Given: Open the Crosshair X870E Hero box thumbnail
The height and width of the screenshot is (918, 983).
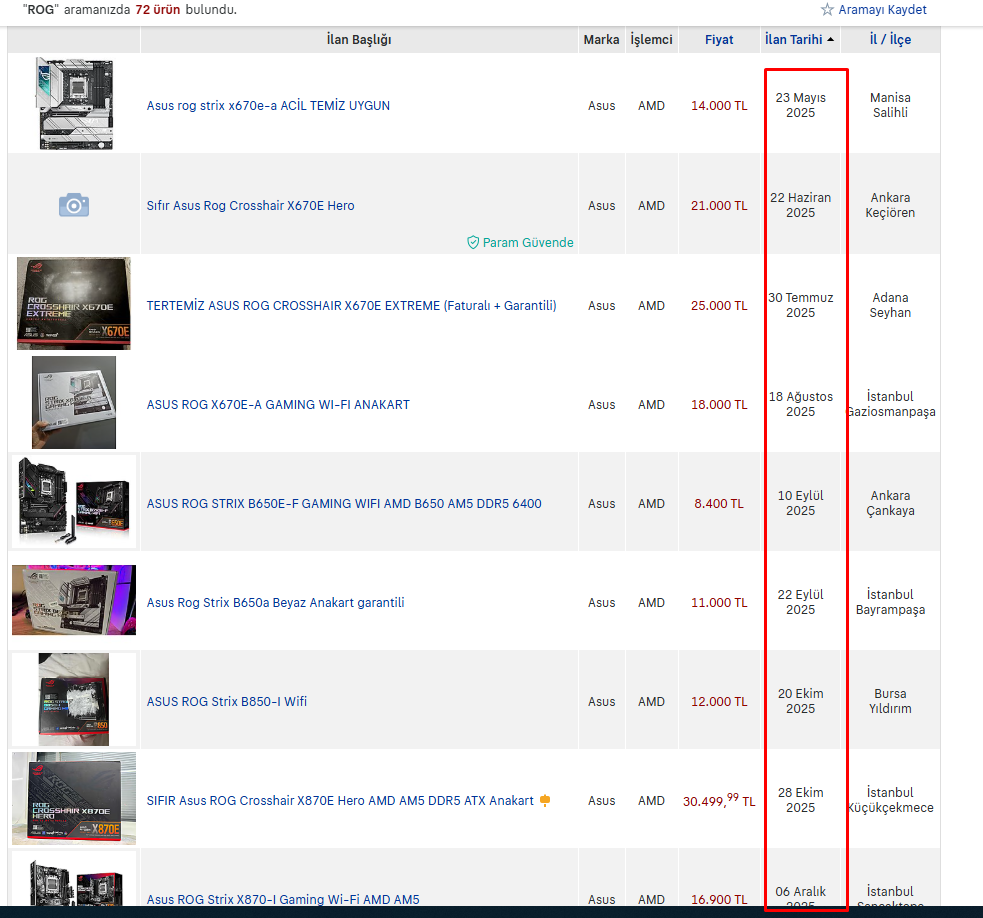Looking at the screenshot, I should coord(74,798).
